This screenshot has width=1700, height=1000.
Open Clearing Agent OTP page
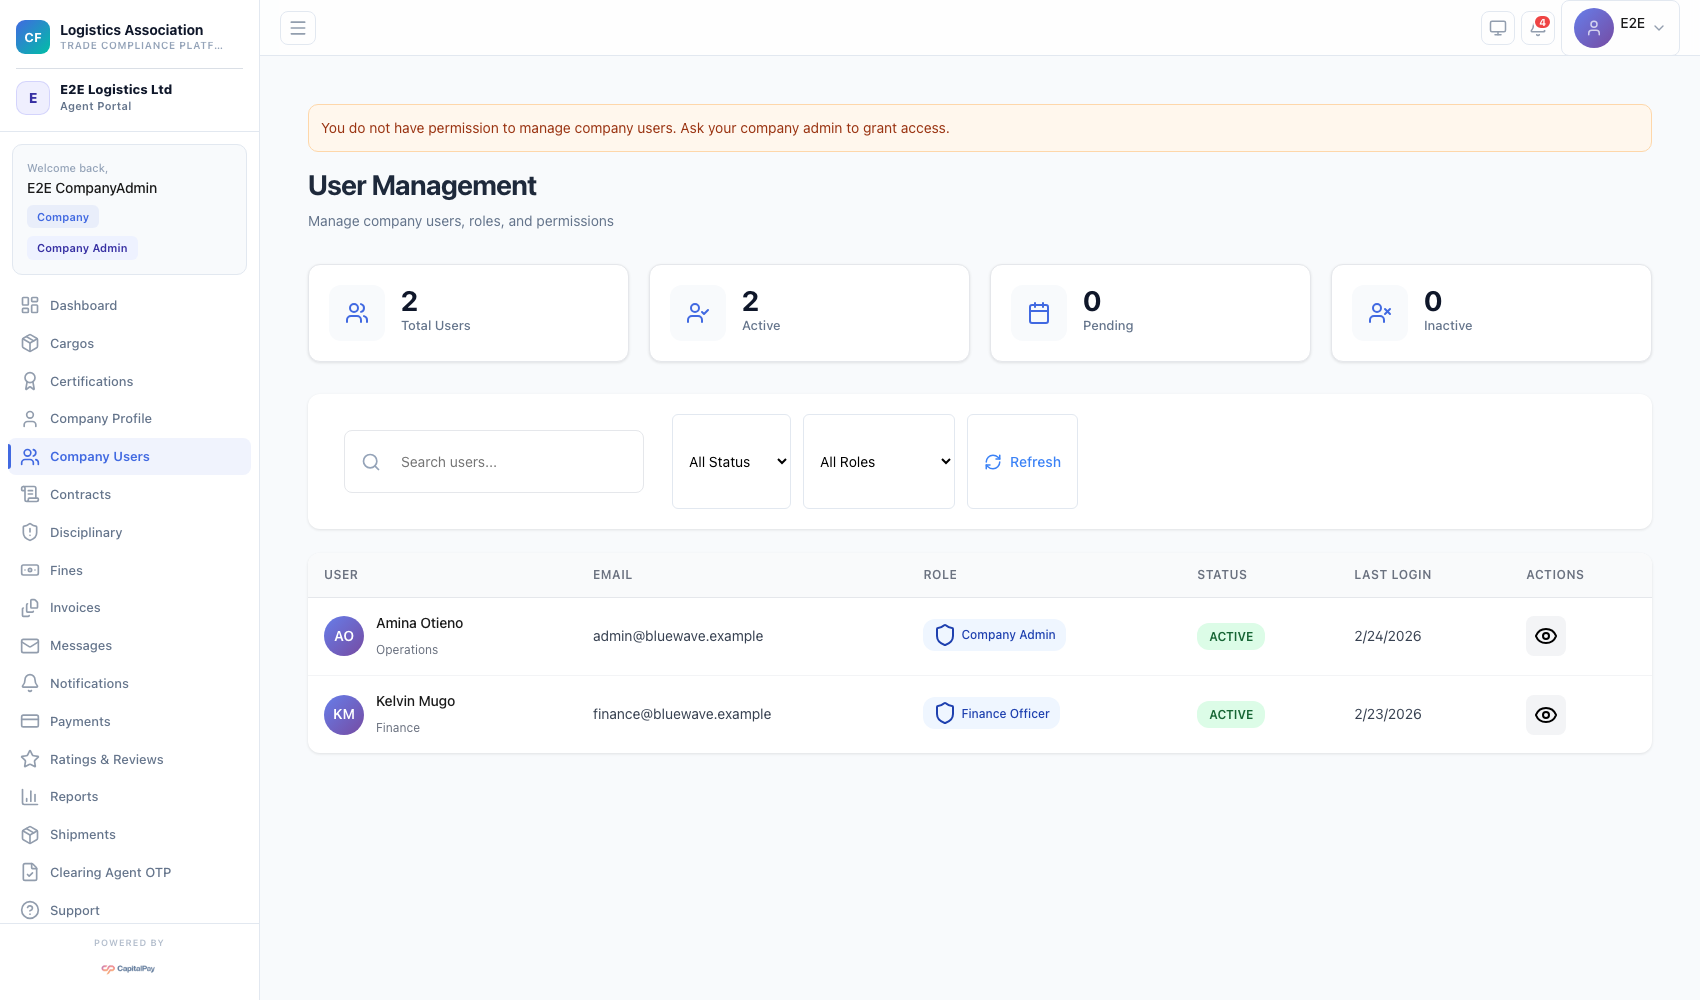pyautogui.click(x=110, y=873)
